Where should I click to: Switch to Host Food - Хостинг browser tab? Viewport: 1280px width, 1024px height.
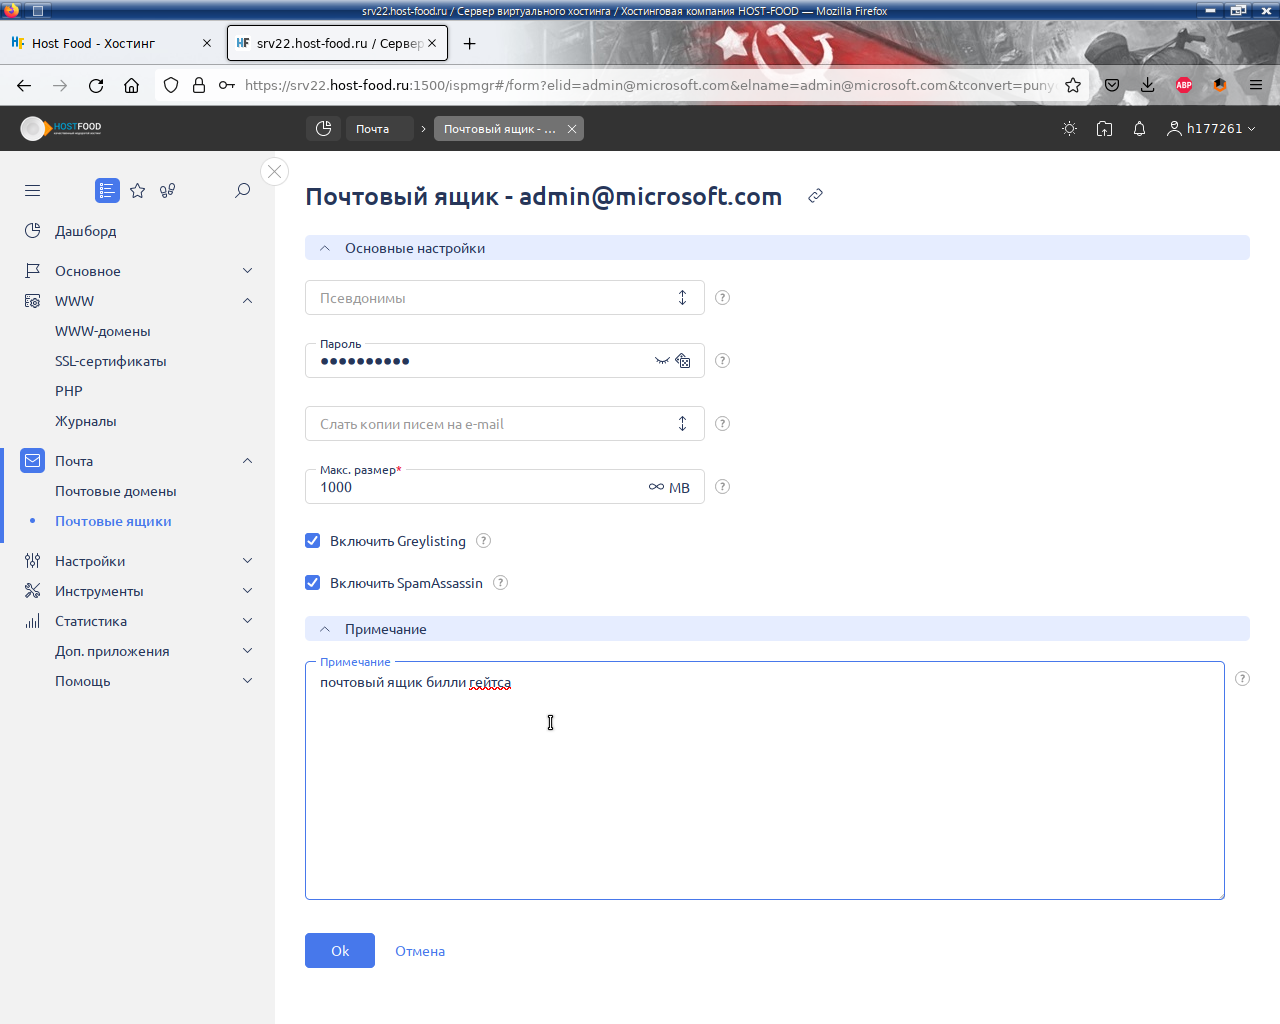[x=112, y=43]
